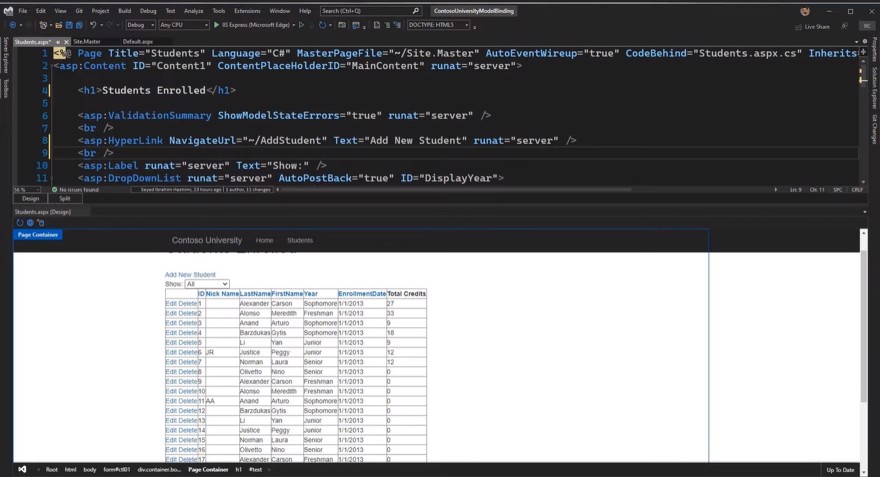Open the Debug configuration dropdown
Viewport: 880px width, 477px height.
pyautogui.click(x=140, y=25)
